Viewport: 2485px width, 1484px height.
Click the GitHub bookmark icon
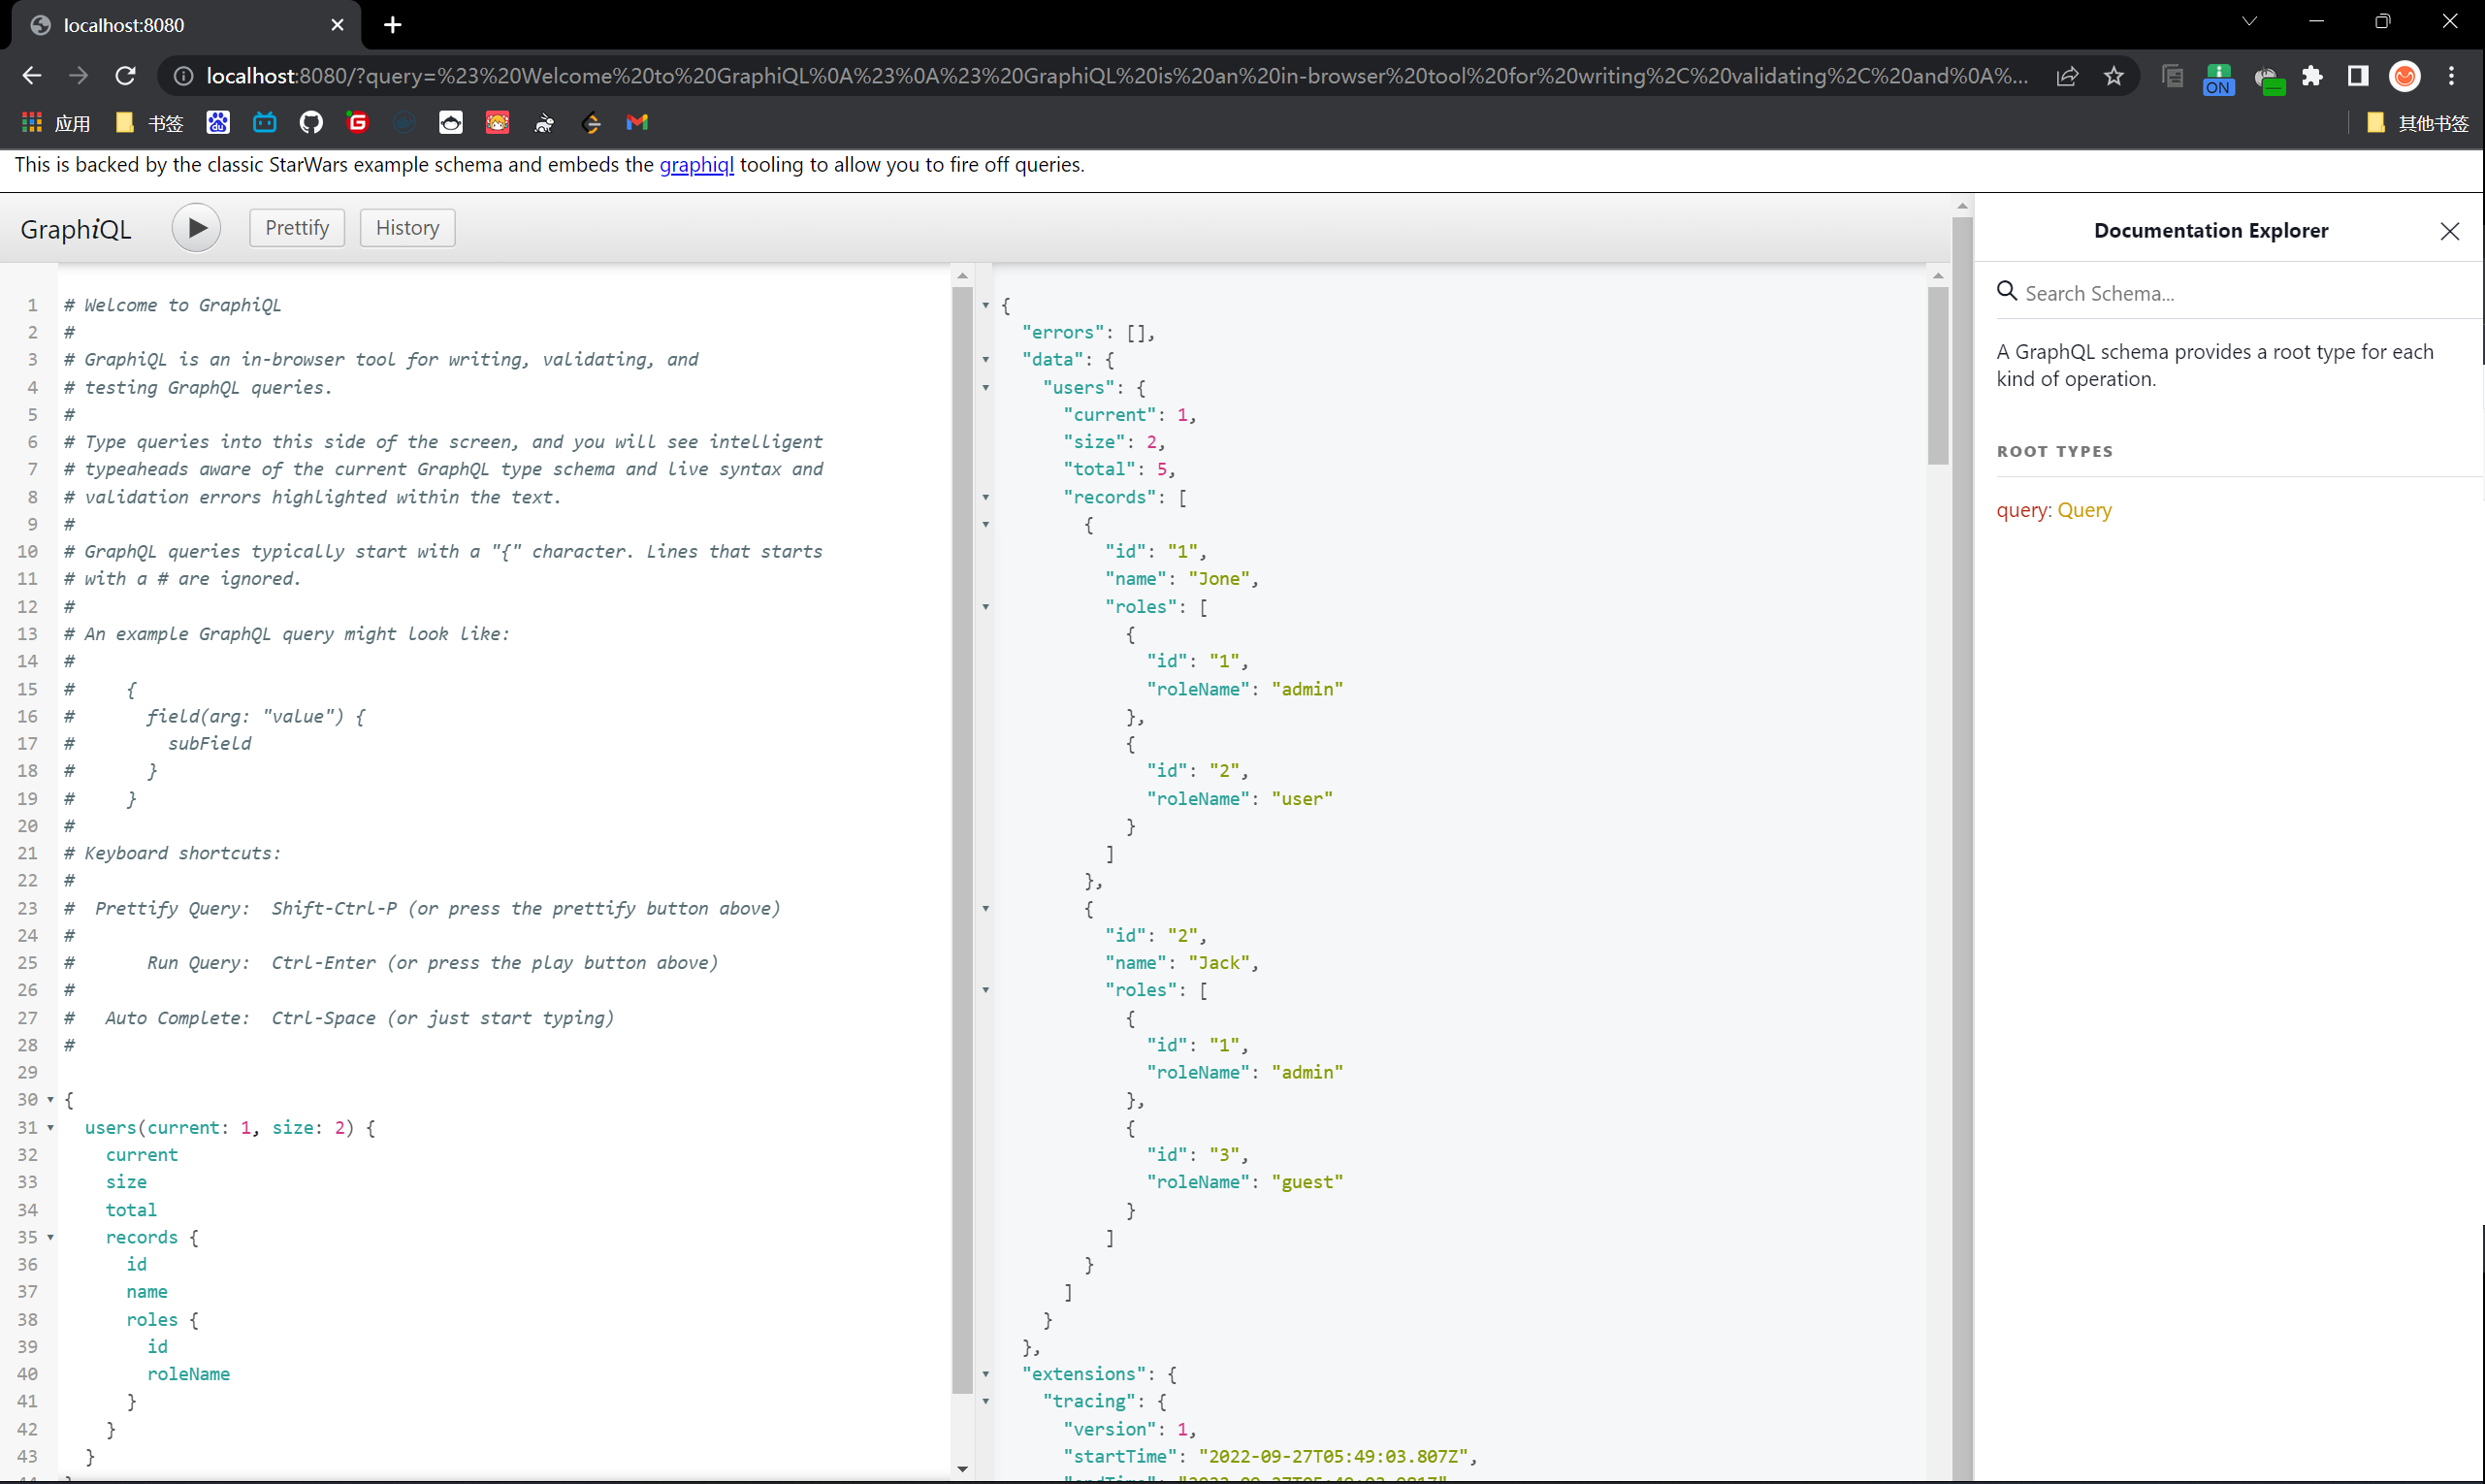311,122
